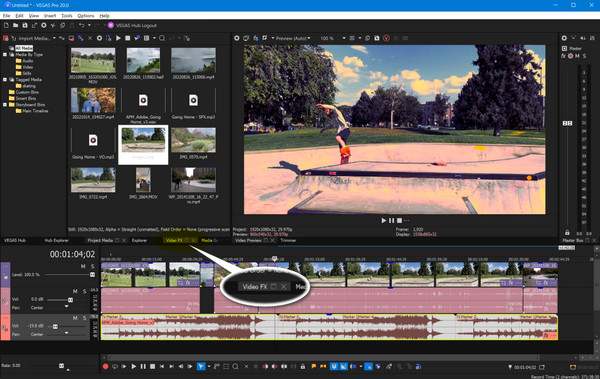Stop playback under the video preview

(x=399, y=221)
